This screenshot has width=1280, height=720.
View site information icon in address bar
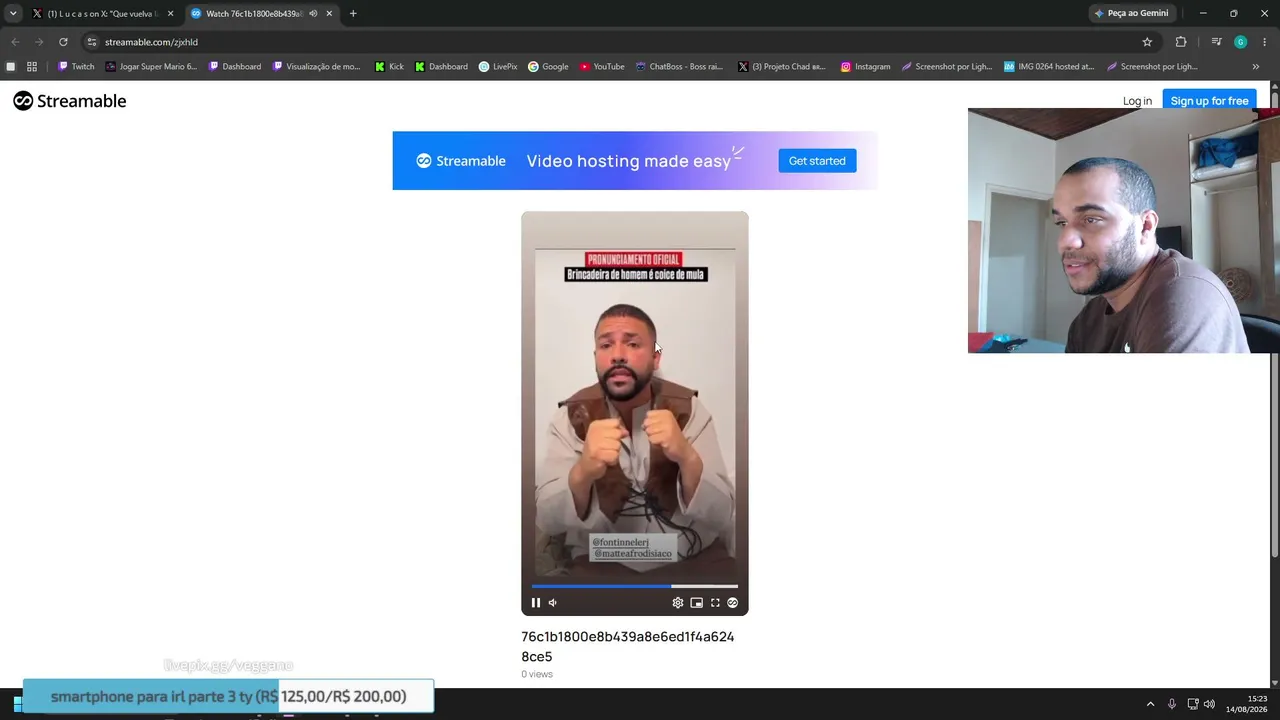coord(92,42)
